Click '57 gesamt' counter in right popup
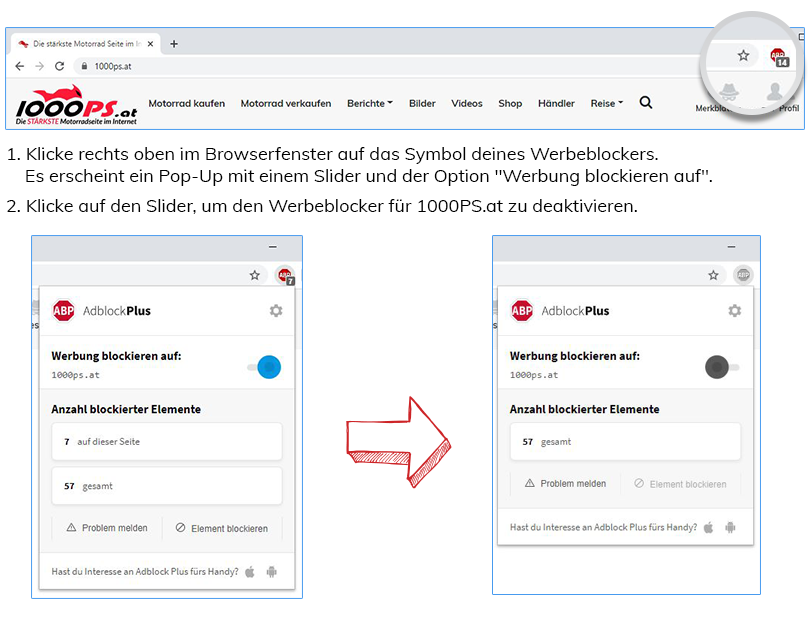The height and width of the screenshot is (635, 811). pyautogui.click(x=625, y=442)
